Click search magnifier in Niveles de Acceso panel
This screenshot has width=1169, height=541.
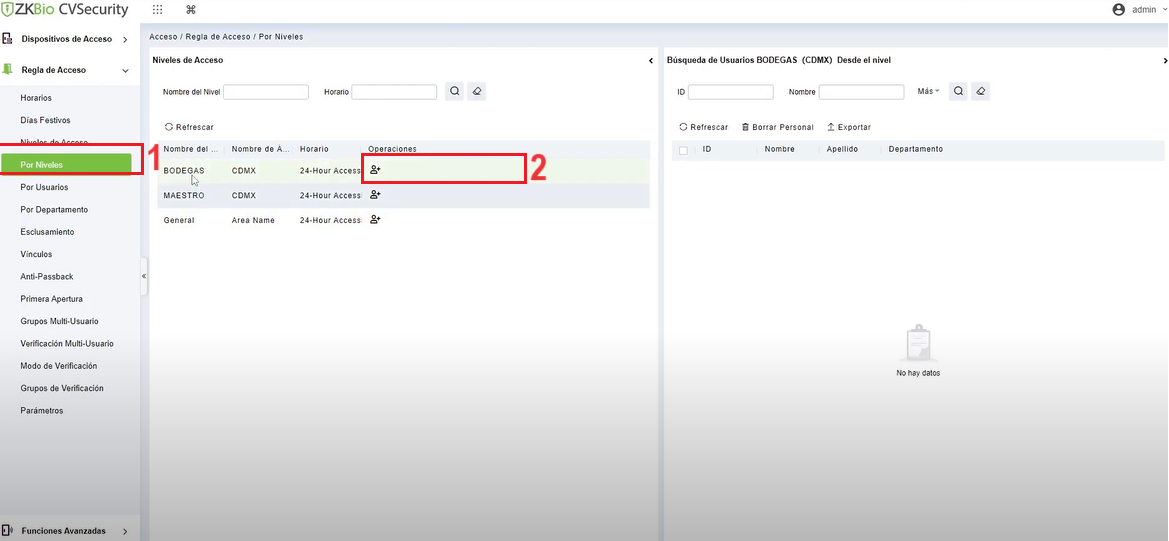point(455,91)
